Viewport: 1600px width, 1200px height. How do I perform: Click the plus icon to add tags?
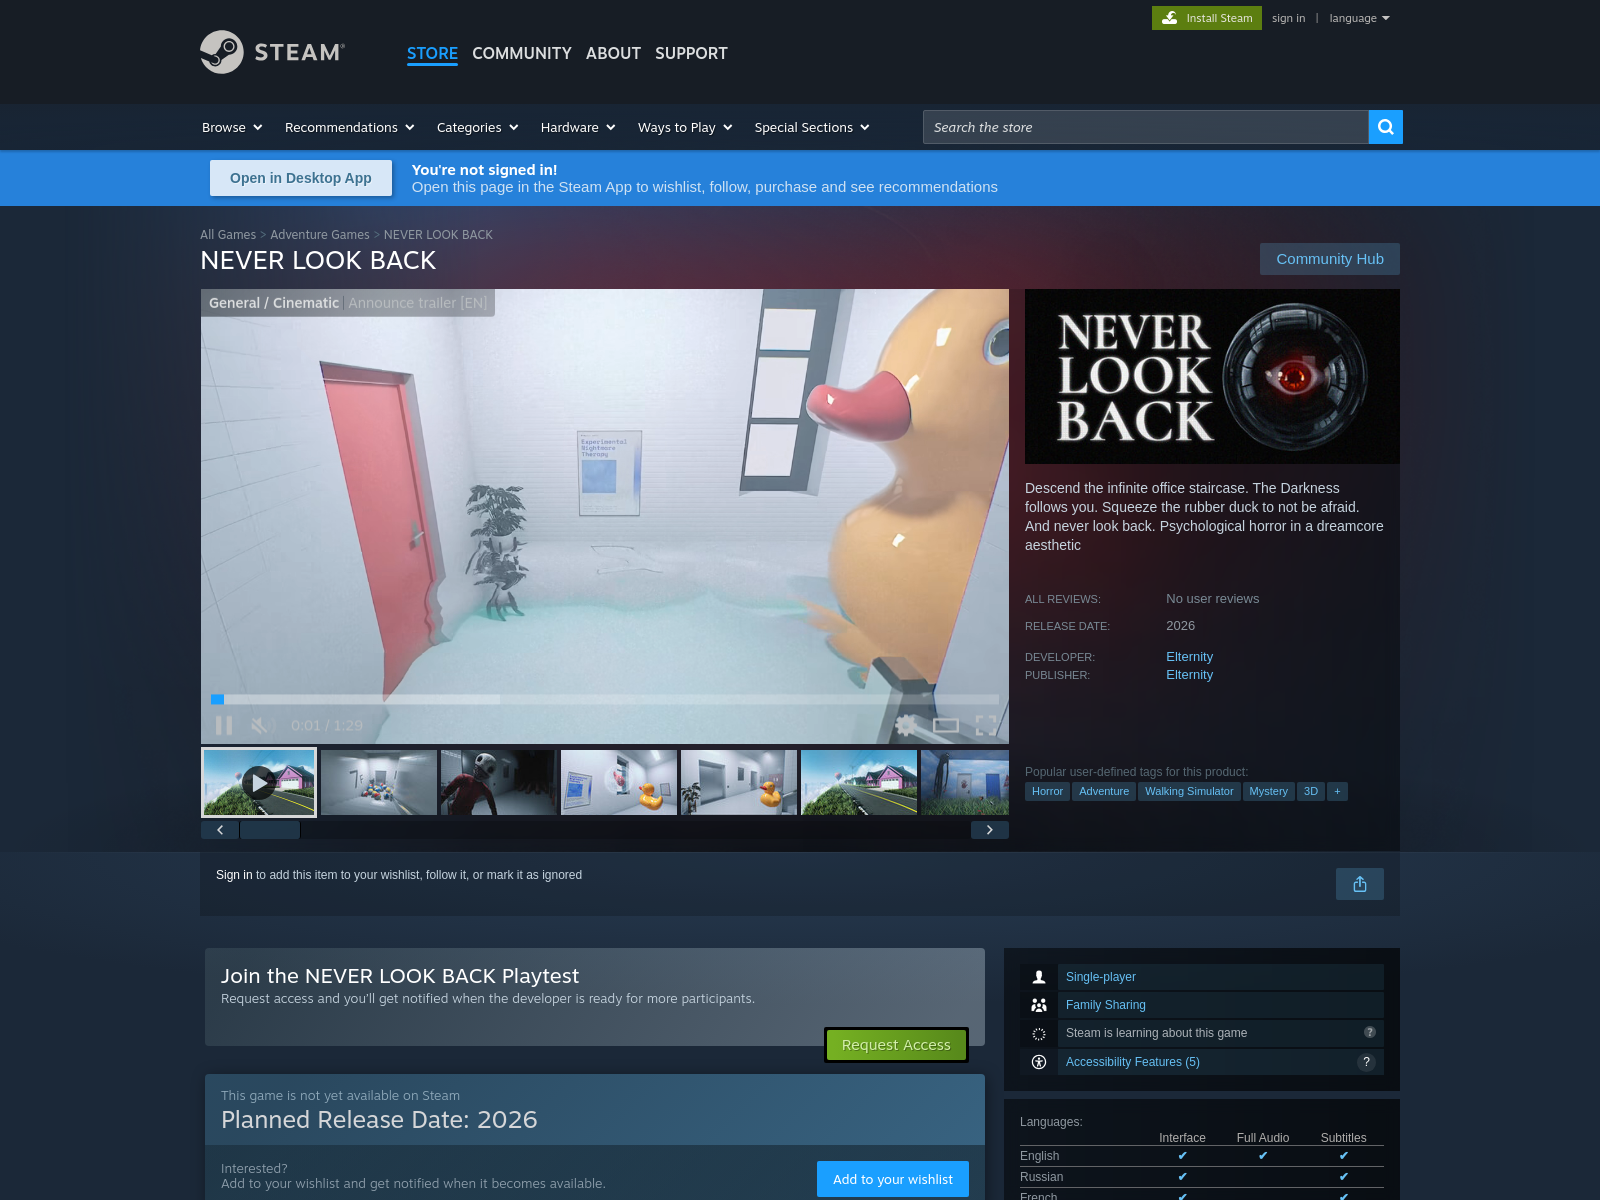pos(1337,791)
